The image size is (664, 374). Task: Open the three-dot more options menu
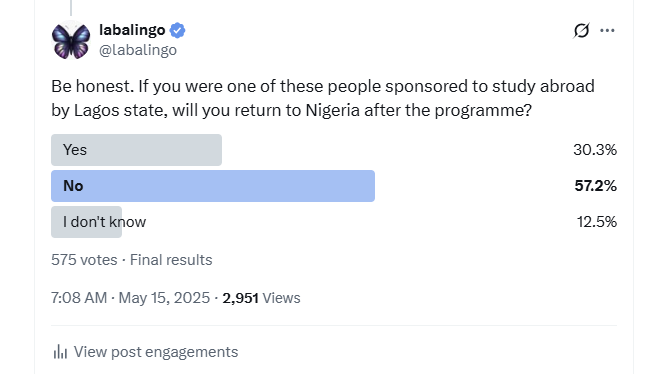click(607, 30)
